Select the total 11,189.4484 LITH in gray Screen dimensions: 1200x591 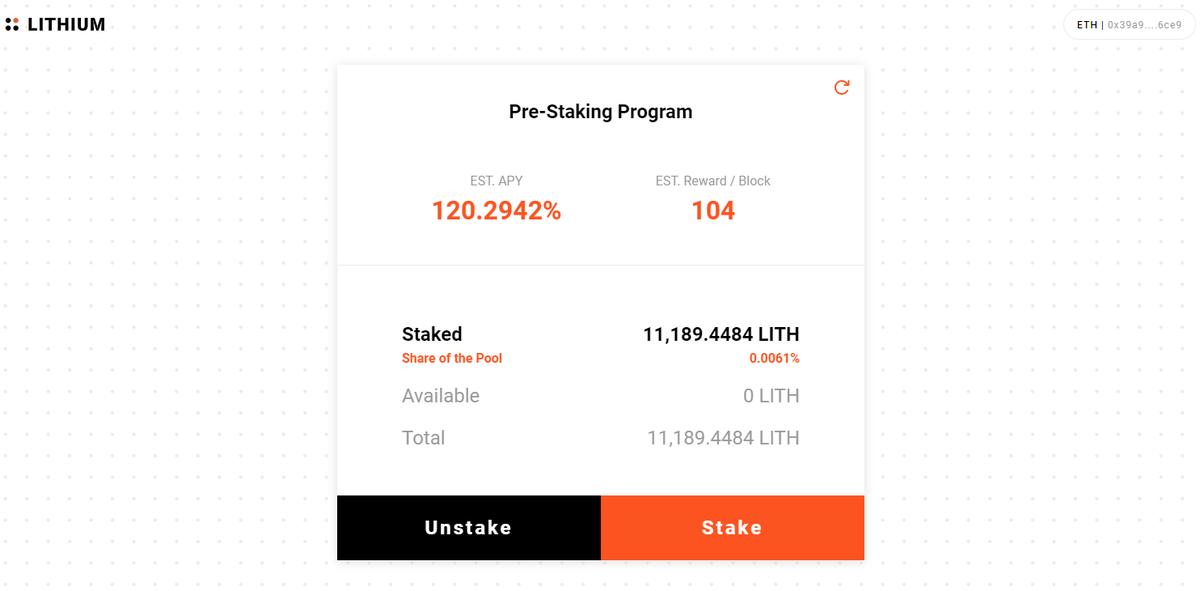point(724,438)
